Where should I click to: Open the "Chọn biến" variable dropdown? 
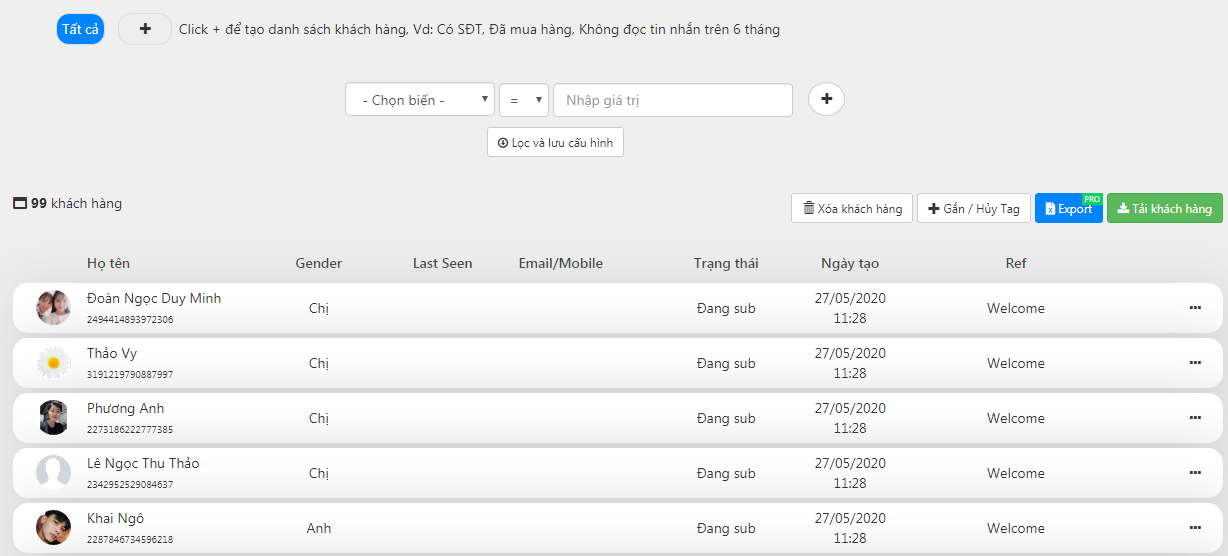tap(420, 100)
